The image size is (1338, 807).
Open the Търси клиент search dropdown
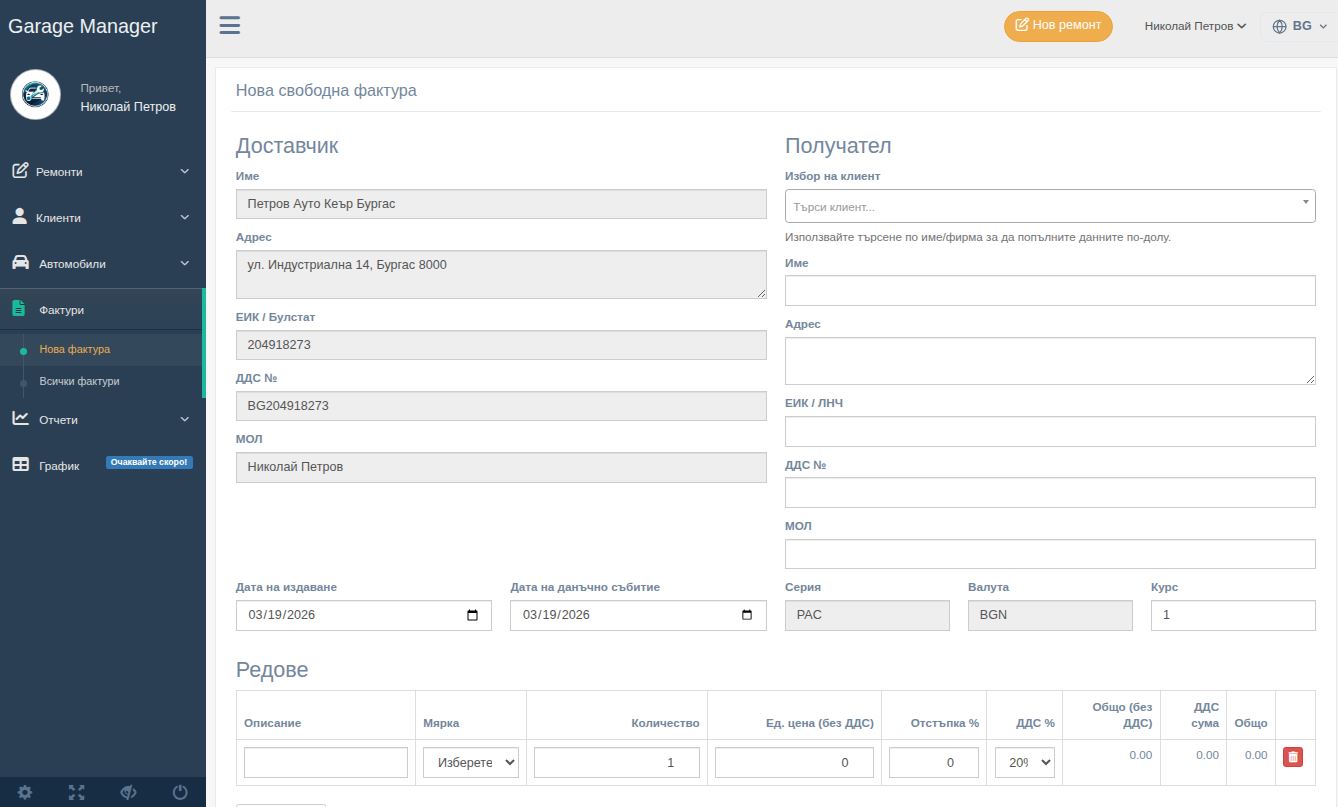point(1050,206)
